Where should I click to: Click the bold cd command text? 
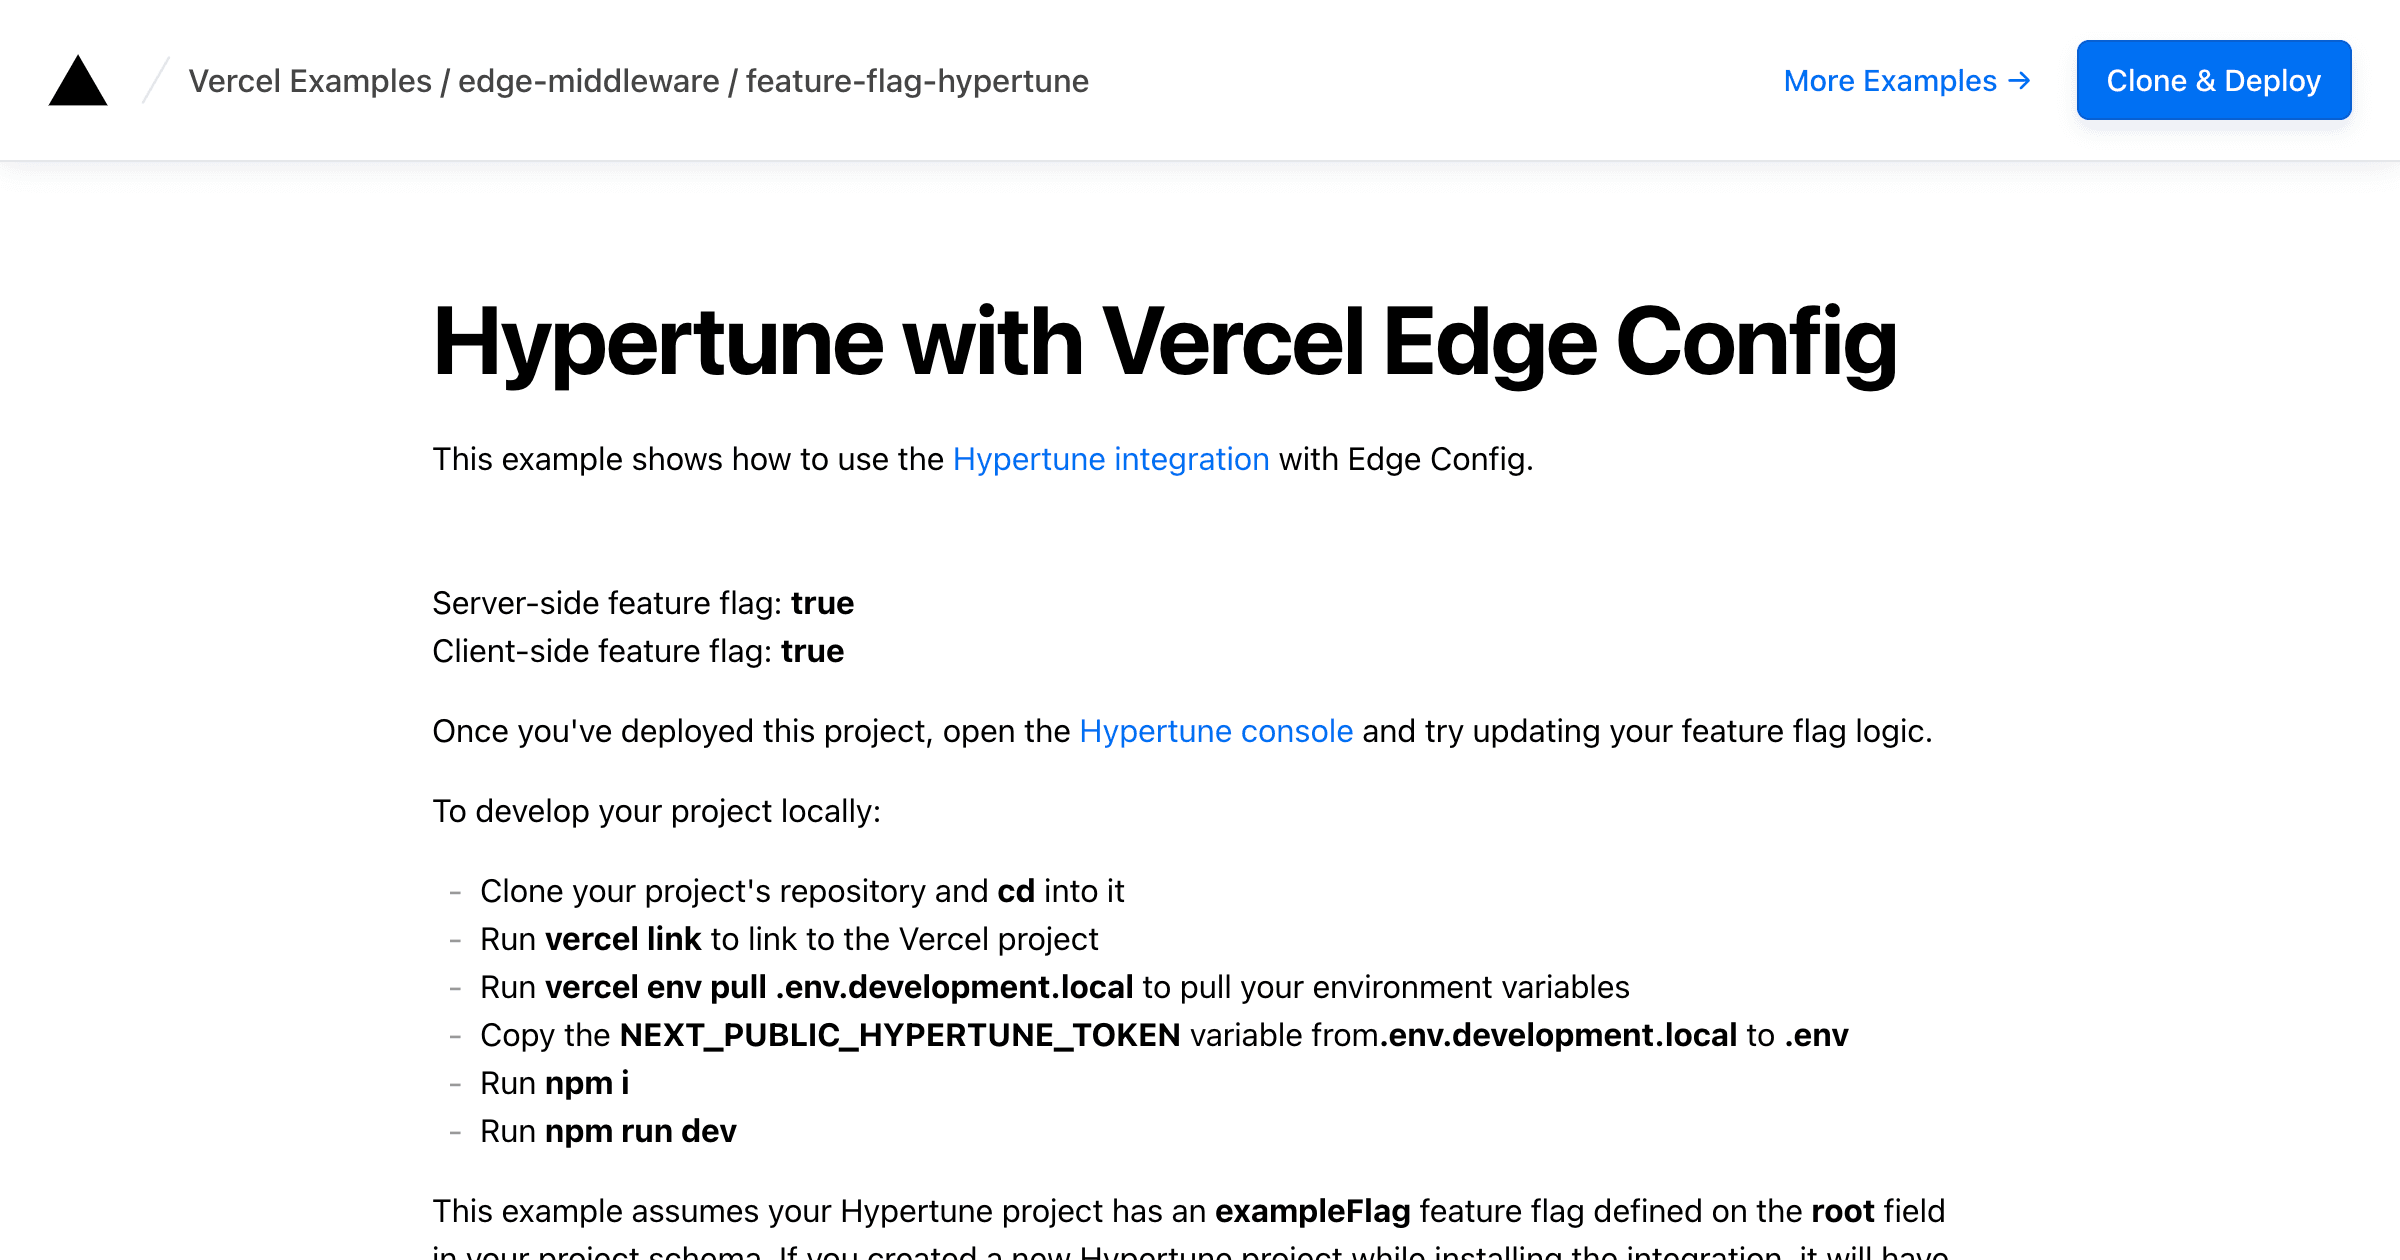(1015, 891)
